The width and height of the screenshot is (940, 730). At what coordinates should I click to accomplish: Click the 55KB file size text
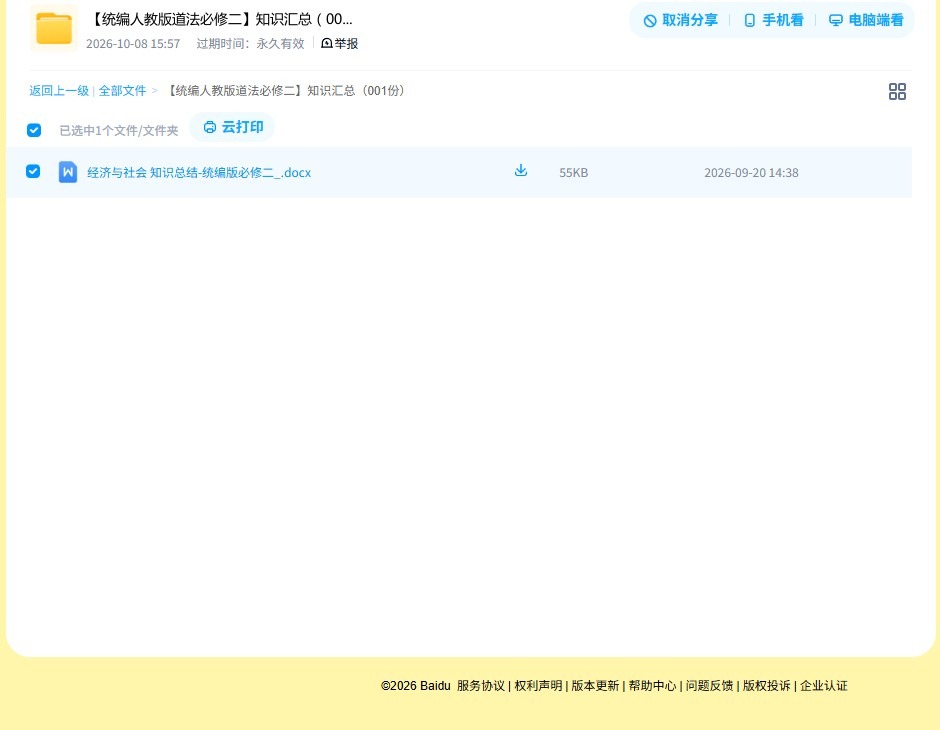coord(574,173)
